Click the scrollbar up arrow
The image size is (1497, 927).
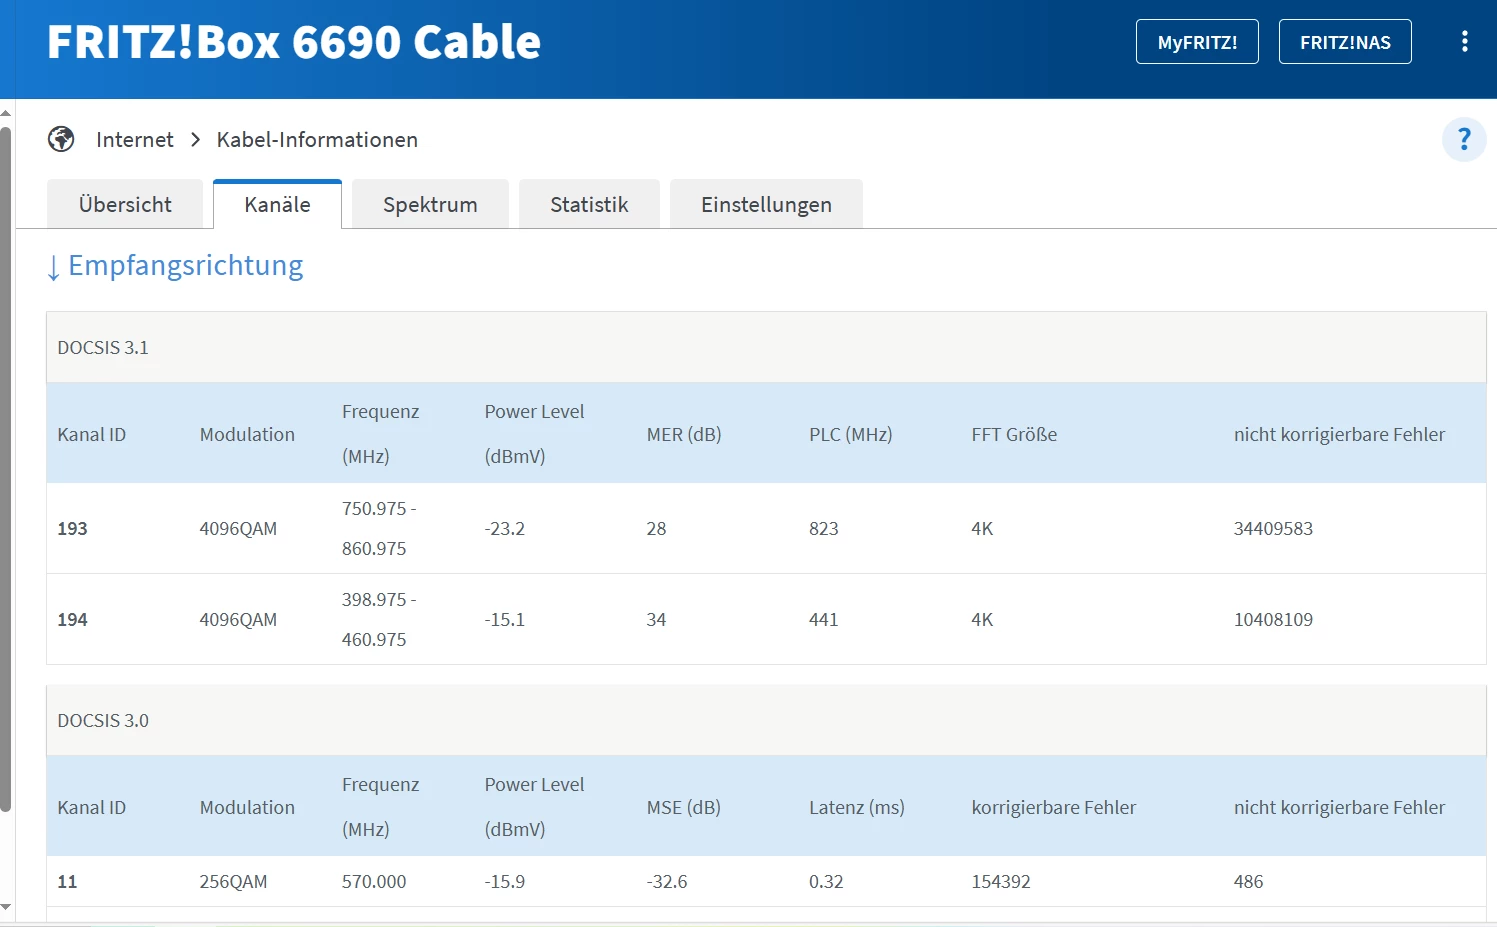(6, 112)
